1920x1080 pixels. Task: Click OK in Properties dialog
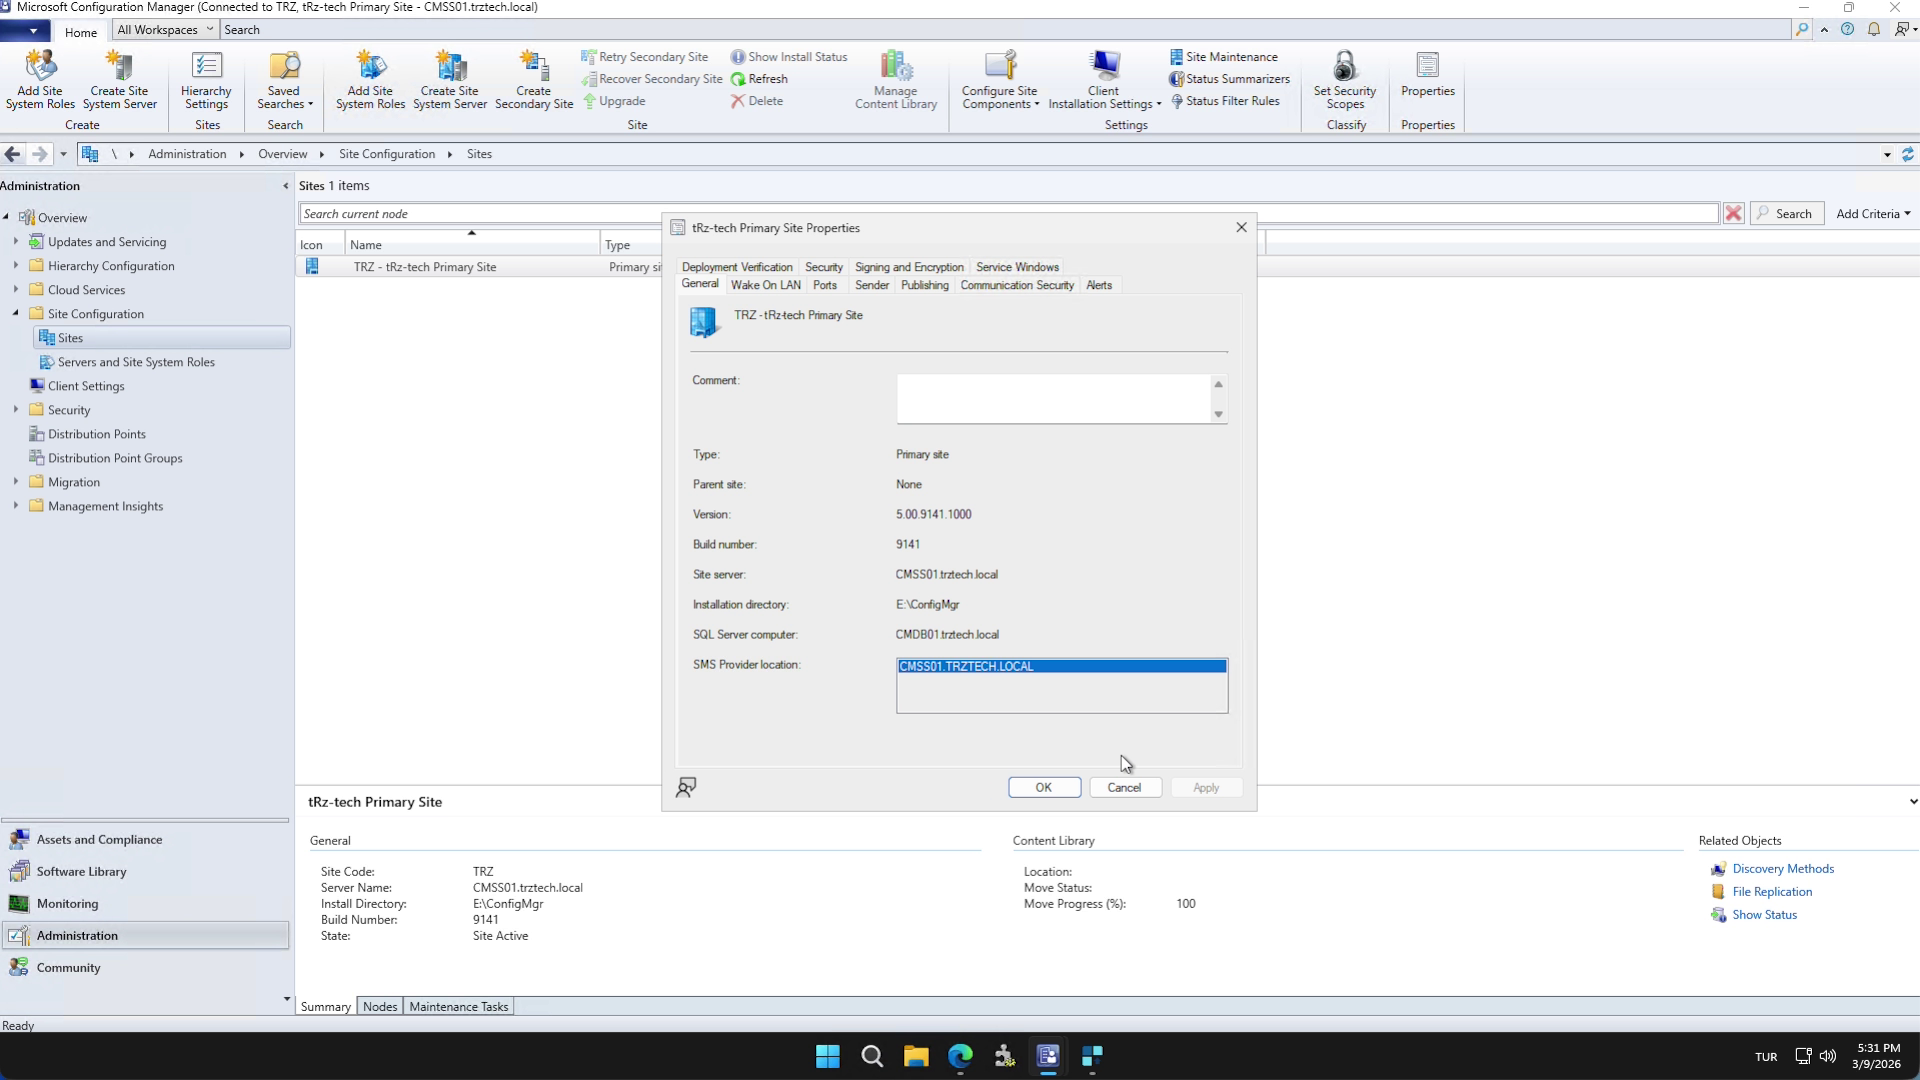pos(1044,788)
